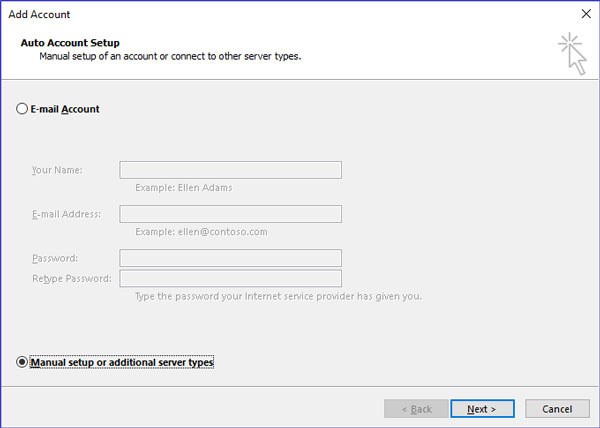The height and width of the screenshot is (428, 600).
Task: Click the 'Example: Ellen Adams' hint text
Action: tap(184, 188)
